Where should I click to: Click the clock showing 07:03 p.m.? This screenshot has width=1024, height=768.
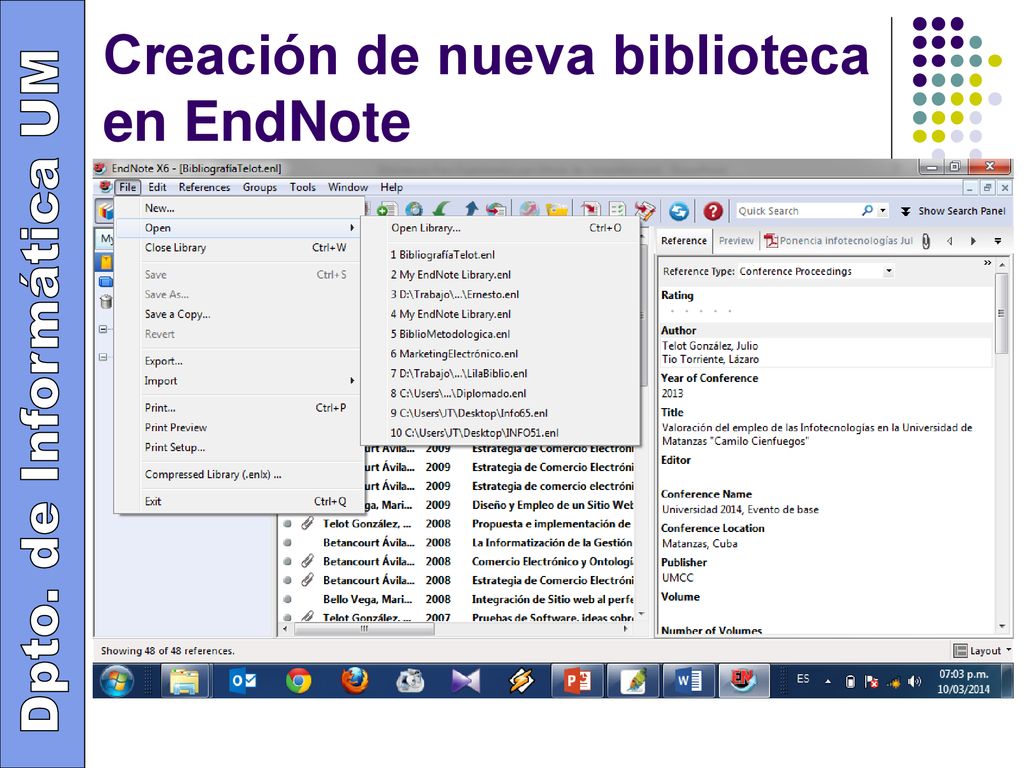point(963,674)
